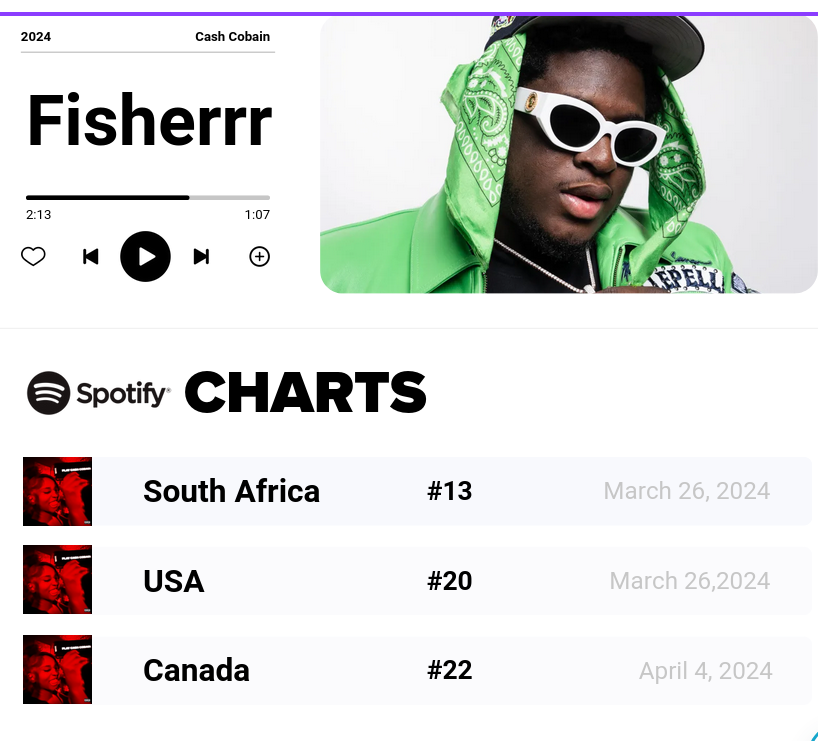Open the South Africa album cover thumbnail
The height and width of the screenshot is (741, 818).
[57, 491]
